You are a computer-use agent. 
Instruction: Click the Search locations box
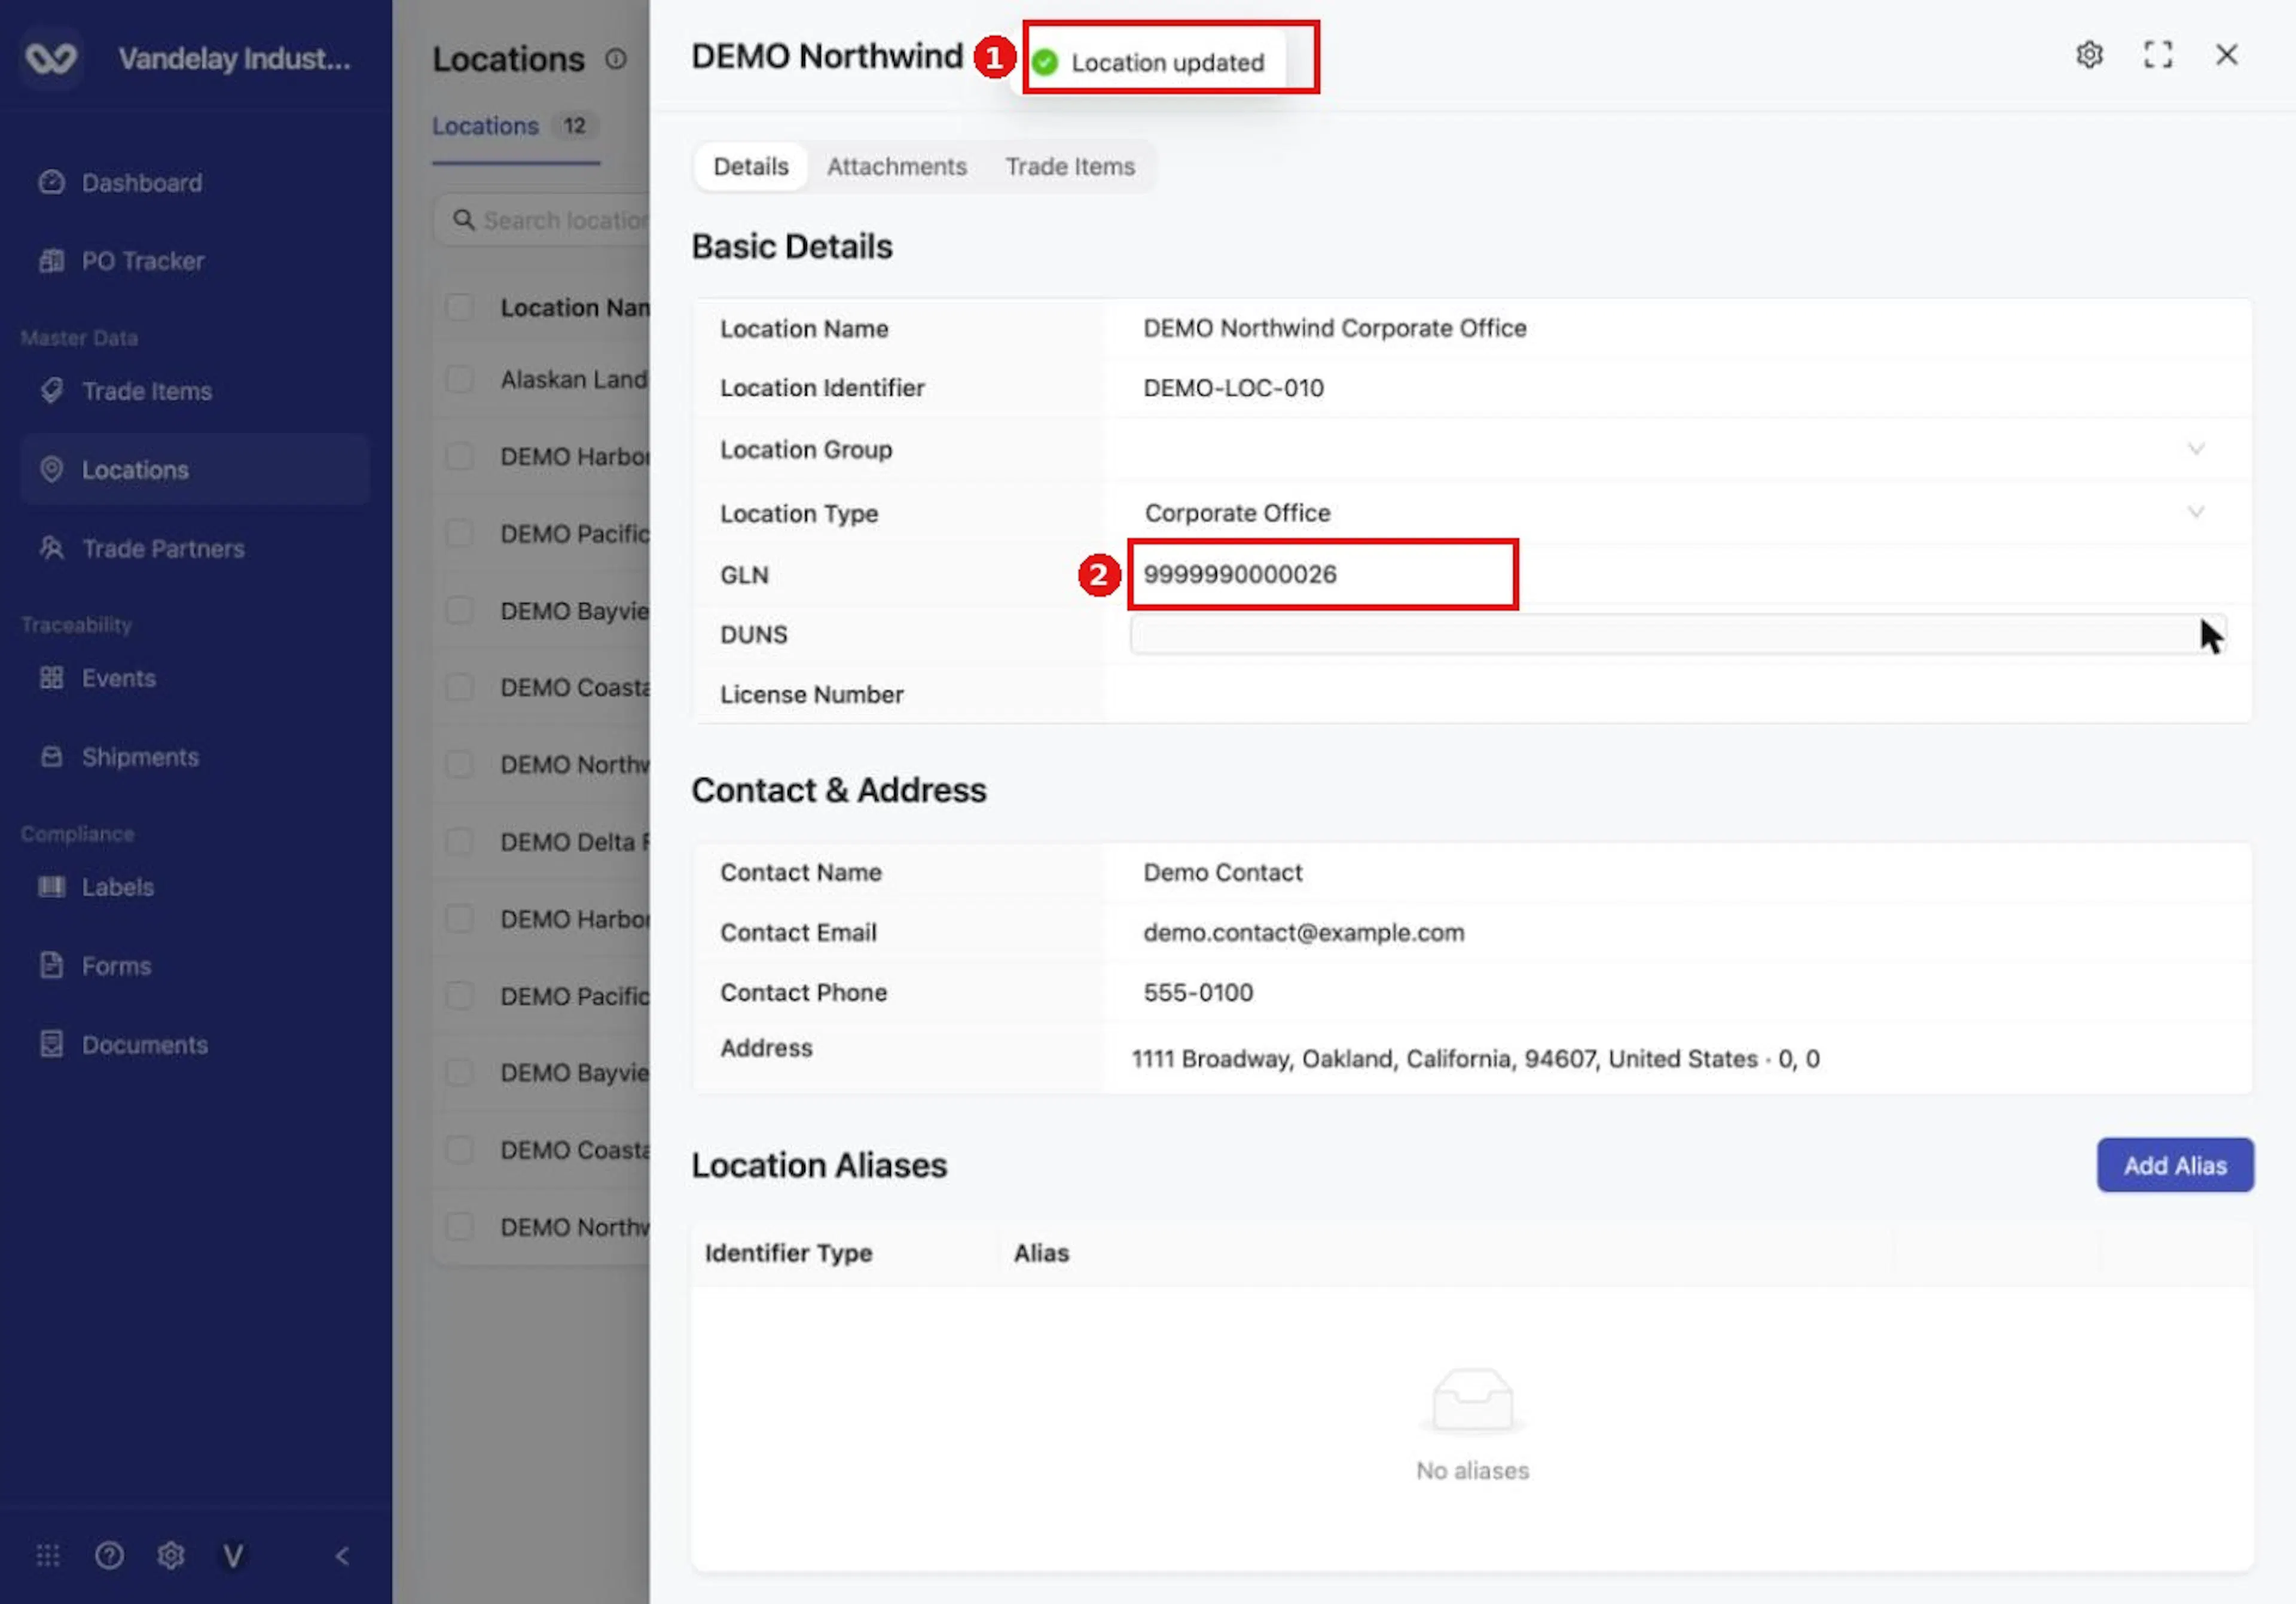[542, 220]
